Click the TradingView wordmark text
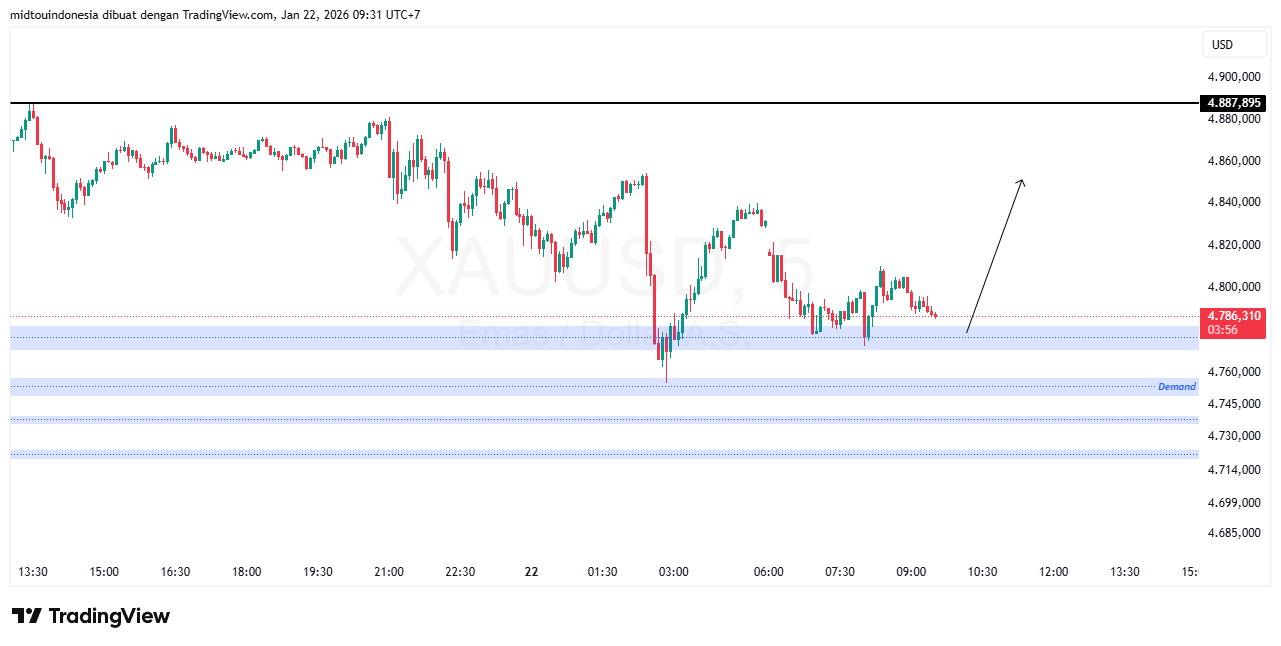 coord(109,616)
